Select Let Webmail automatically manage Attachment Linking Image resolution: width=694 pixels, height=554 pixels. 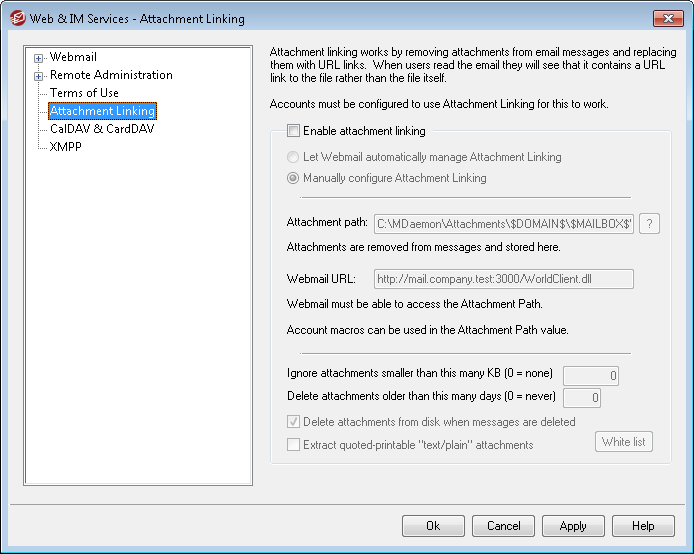[x=293, y=157]
